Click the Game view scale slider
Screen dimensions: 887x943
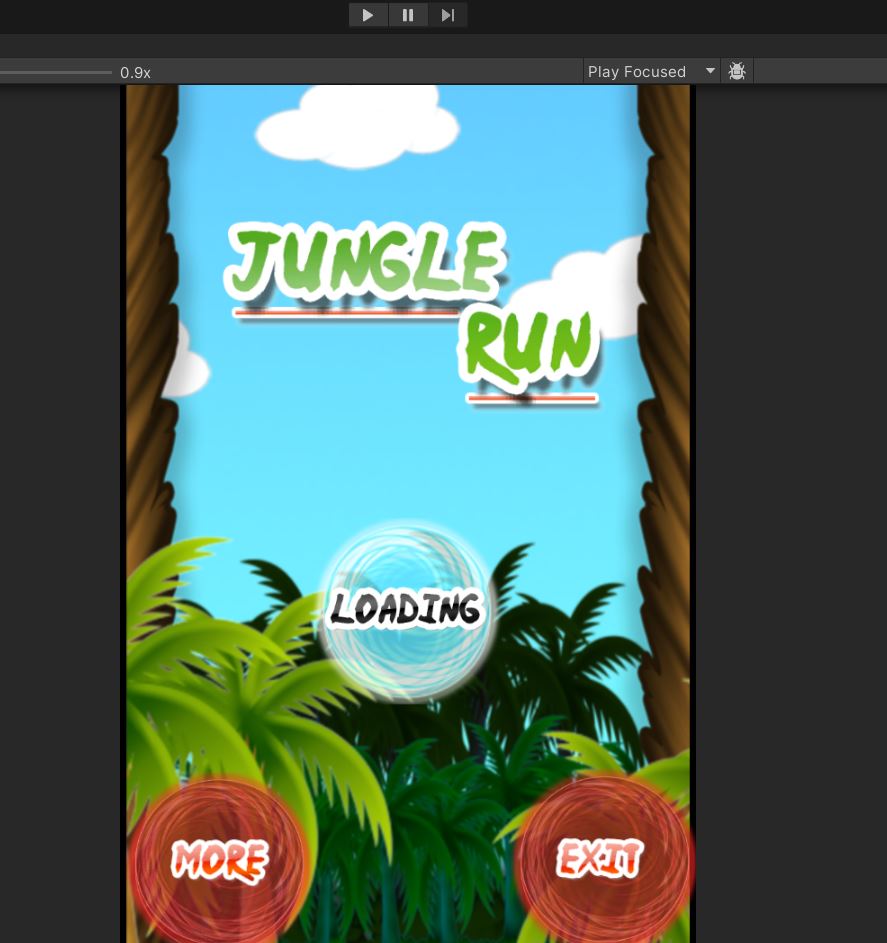(56, 72)
